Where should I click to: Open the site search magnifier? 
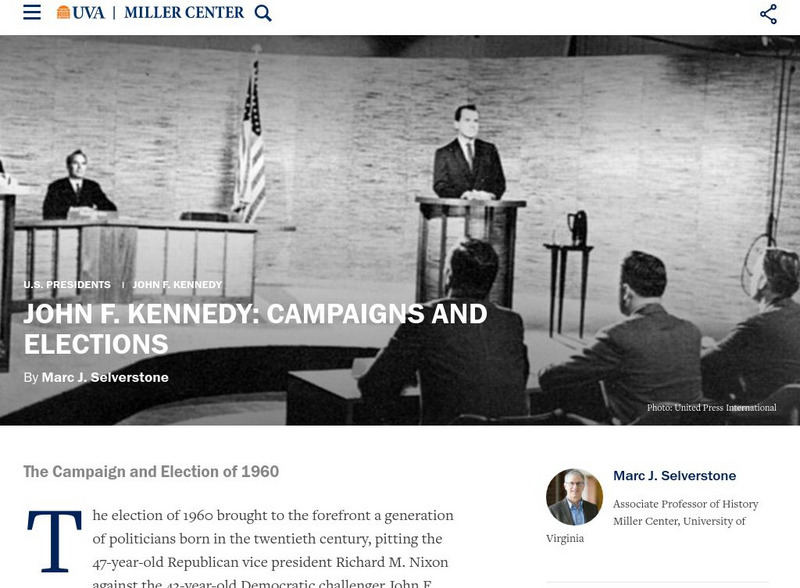click(x=263, y=13)
